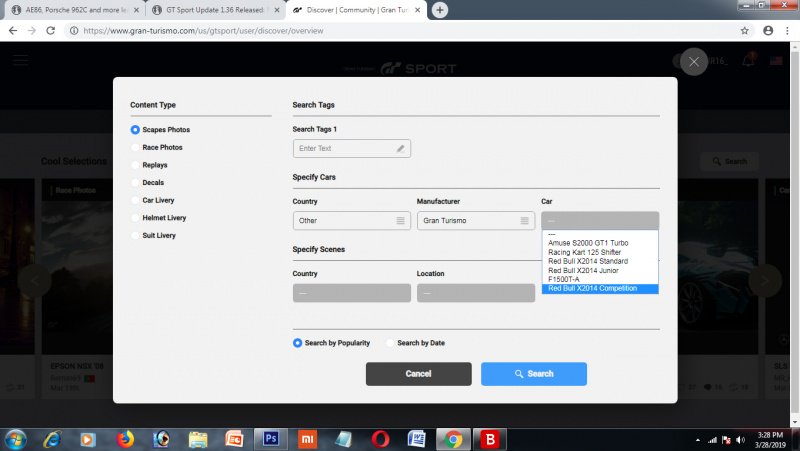Image resolution: width=800 pixels, height=451 pixels.
Task: Select Scapes Photos content type
Action: 160,130
